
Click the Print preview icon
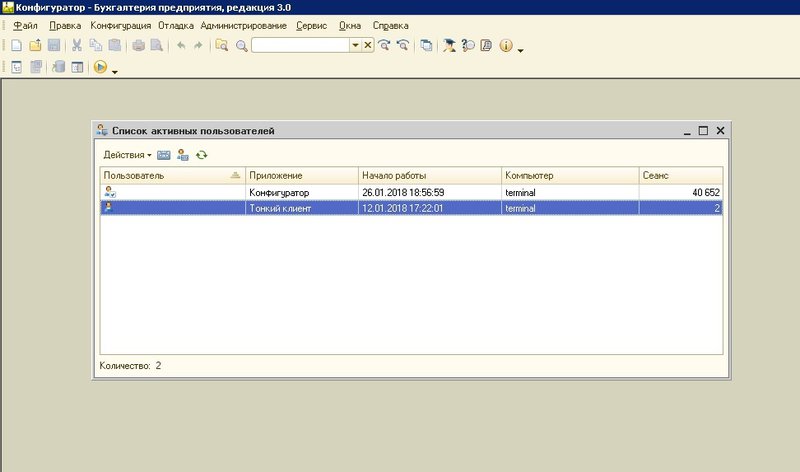tap(157, 45)
